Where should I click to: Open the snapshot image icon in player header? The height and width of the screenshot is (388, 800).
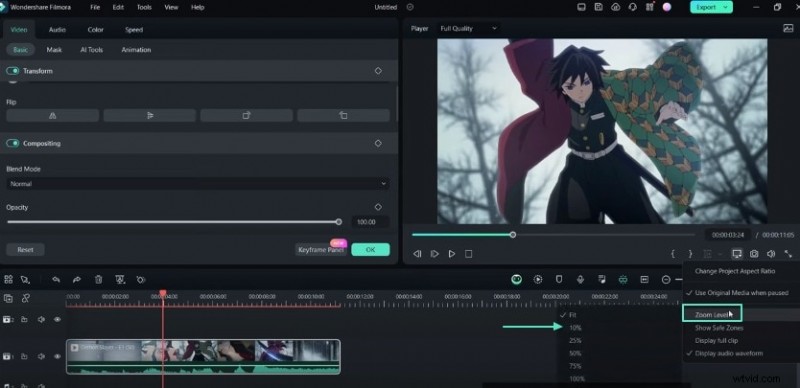788,29
